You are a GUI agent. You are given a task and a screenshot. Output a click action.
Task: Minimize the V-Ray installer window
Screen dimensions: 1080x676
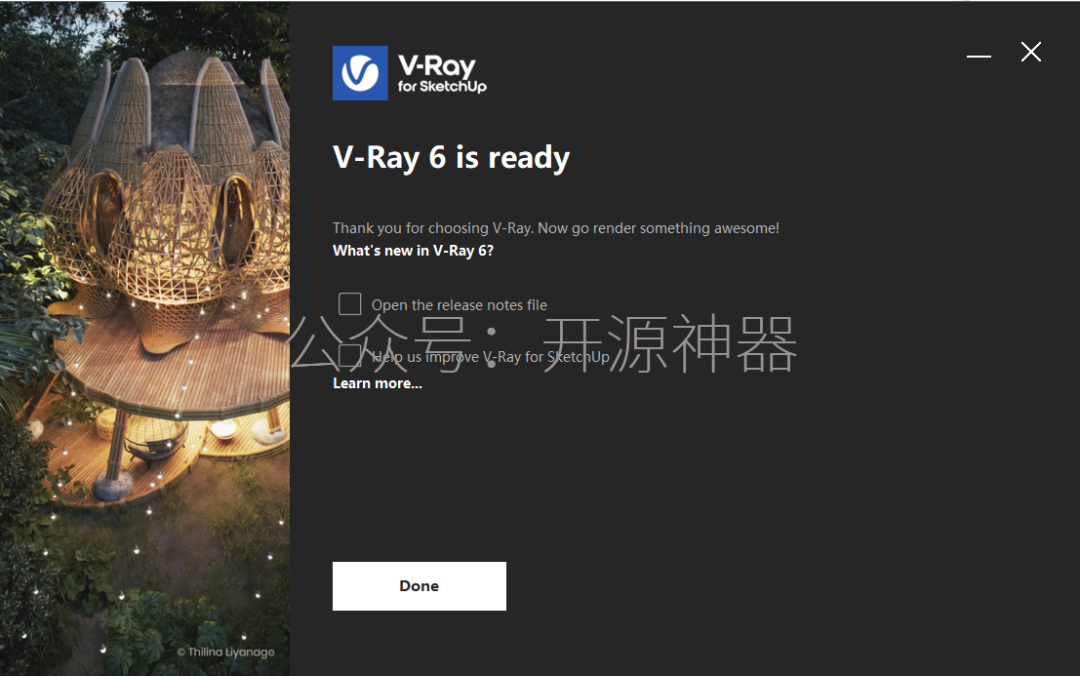979,55
